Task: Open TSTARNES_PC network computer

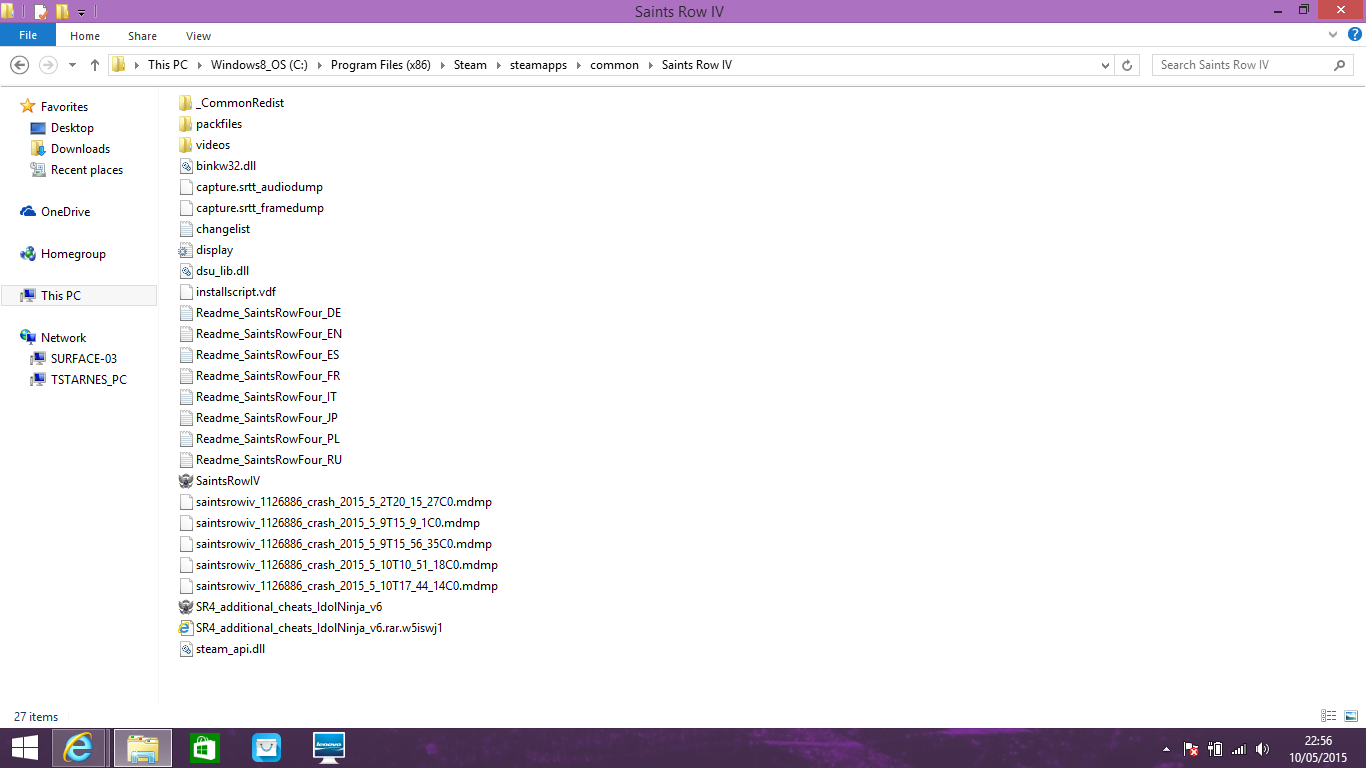Action: point(89,380)
